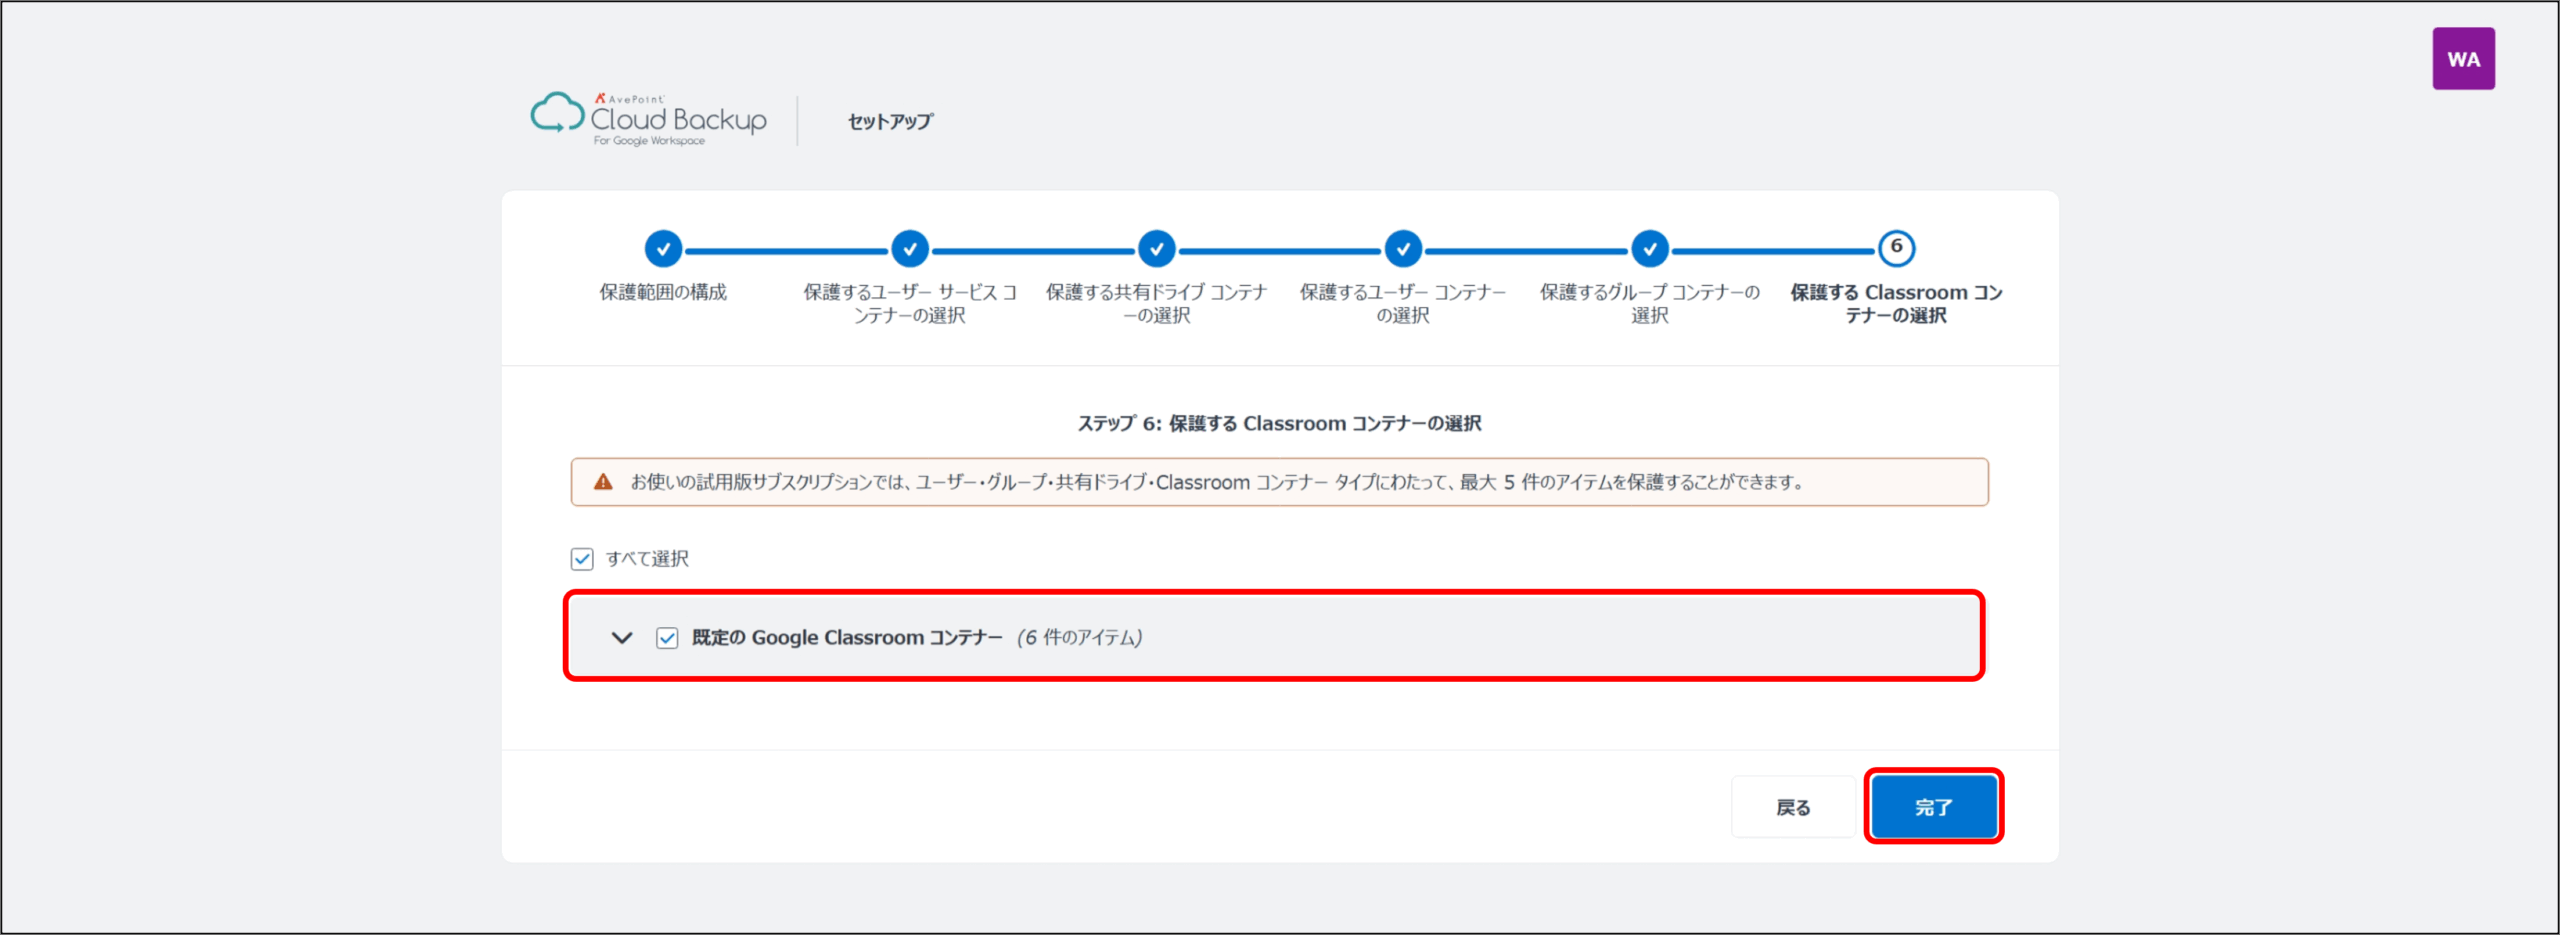The height and width of the screenshot is (935, 2560).
Task: Select 保護するユーザー サービス コンテナー step label
Action: (909, 303)
